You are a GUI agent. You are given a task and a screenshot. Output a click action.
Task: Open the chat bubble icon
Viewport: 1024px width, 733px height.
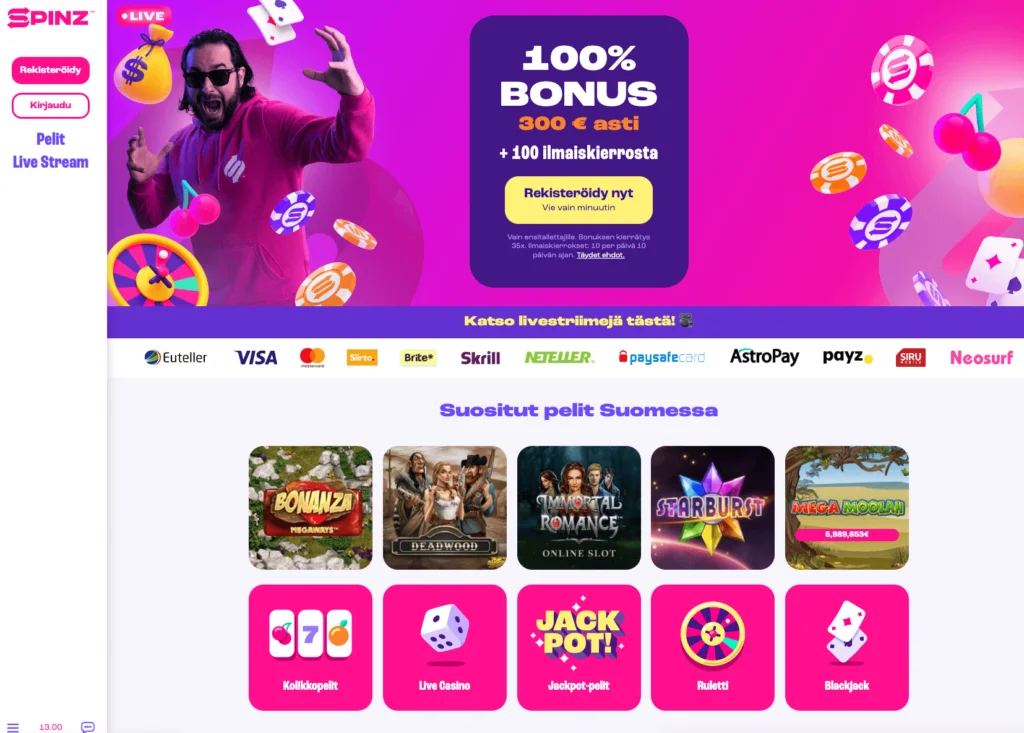coord(88,727)
